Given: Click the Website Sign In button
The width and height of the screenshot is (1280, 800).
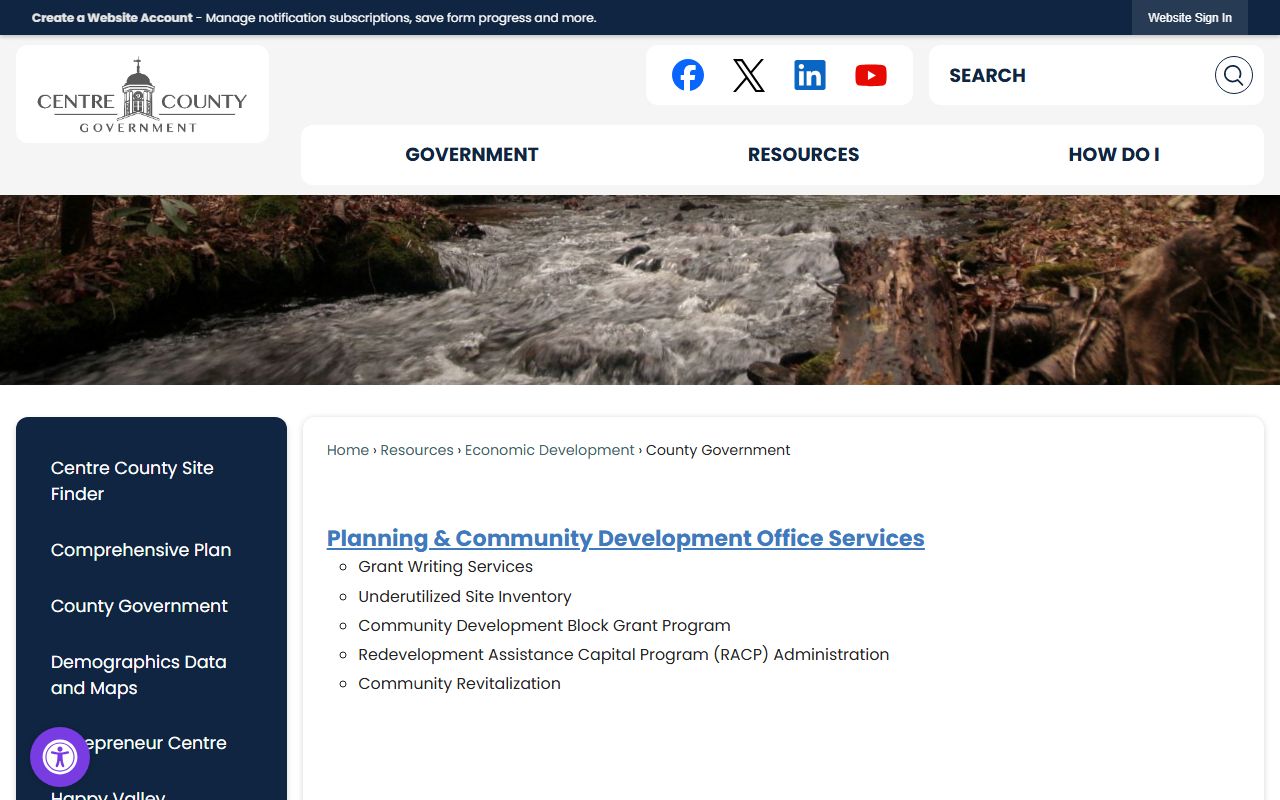Looking at the screenshot, I should (1189, 18).
